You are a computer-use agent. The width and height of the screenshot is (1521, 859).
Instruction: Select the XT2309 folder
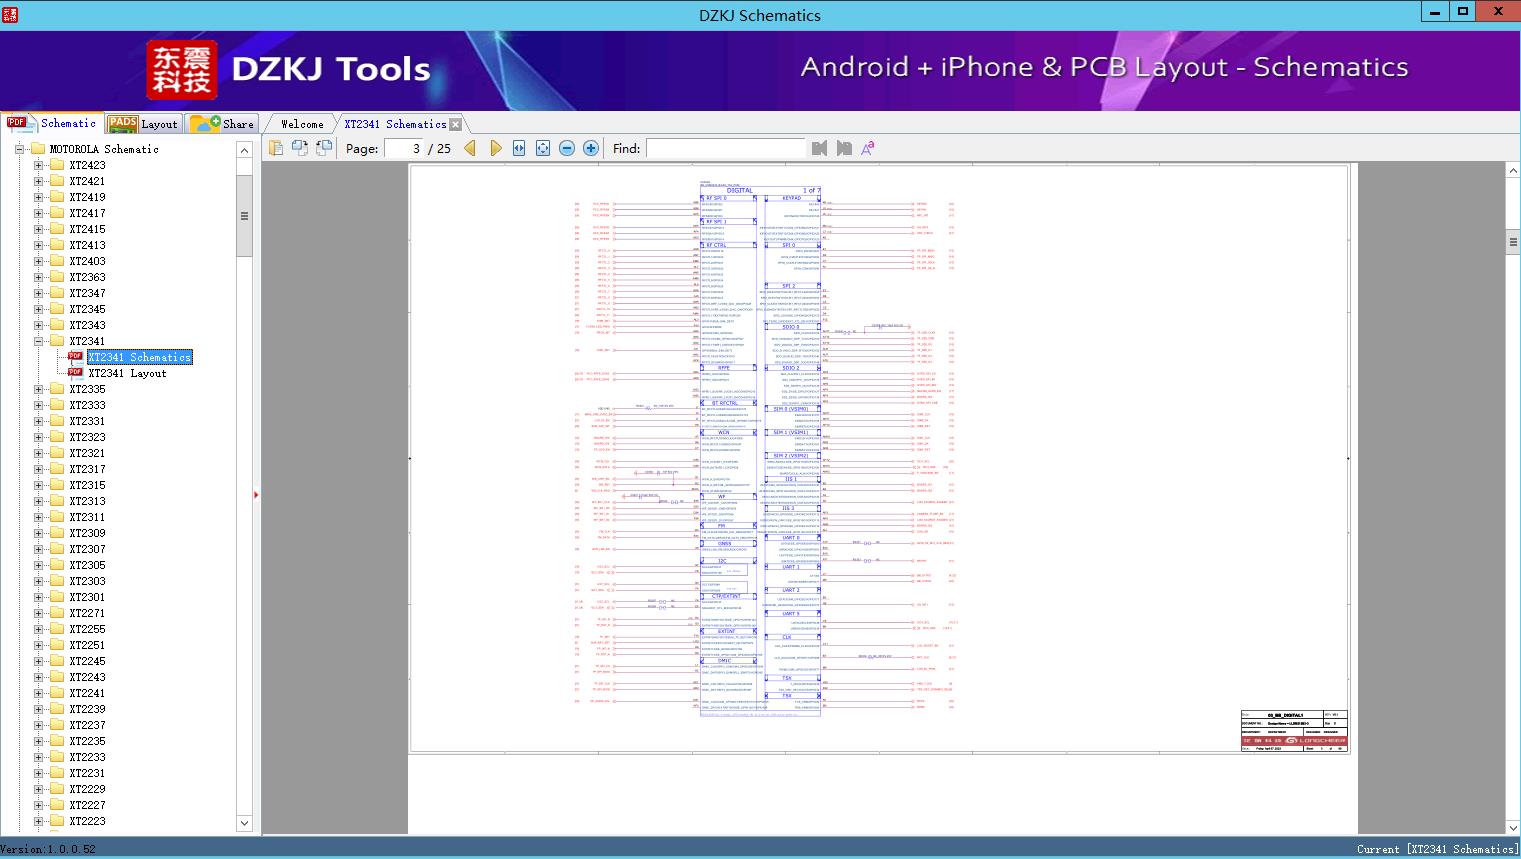[87, 533]
